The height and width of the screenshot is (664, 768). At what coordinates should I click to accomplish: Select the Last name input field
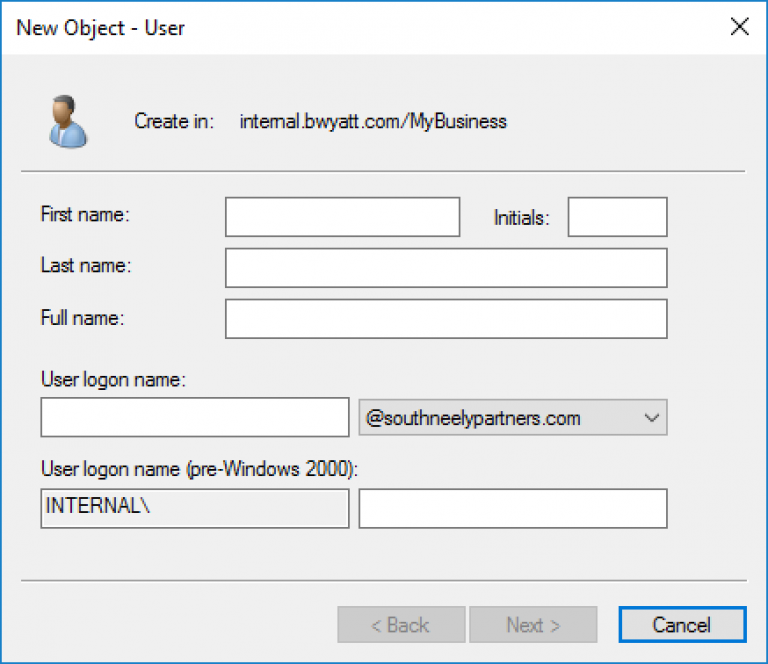446,268
